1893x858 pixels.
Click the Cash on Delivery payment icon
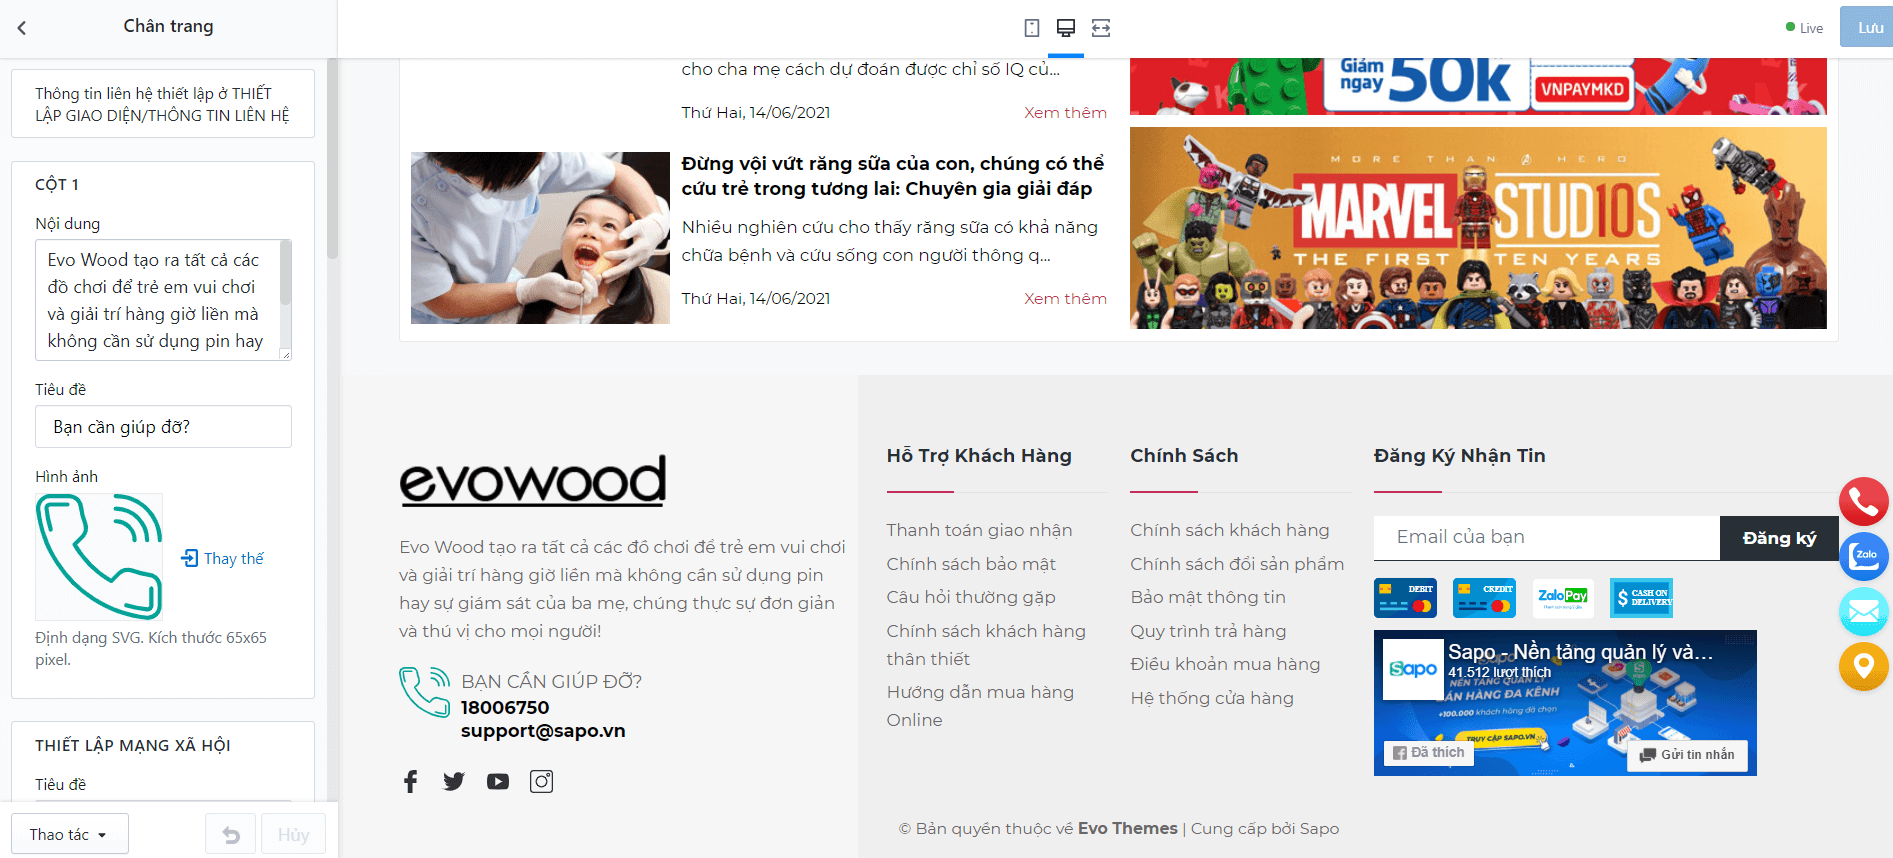tap(1642, 598)
